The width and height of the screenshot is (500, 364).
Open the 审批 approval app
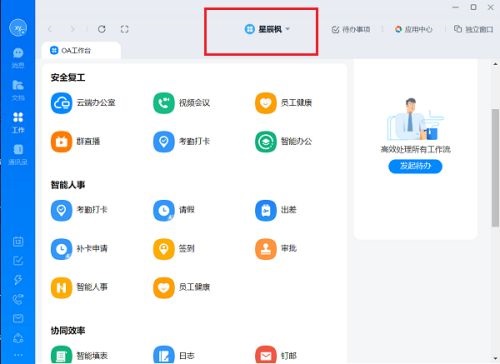pyautogui.click(x=276, y=249)
